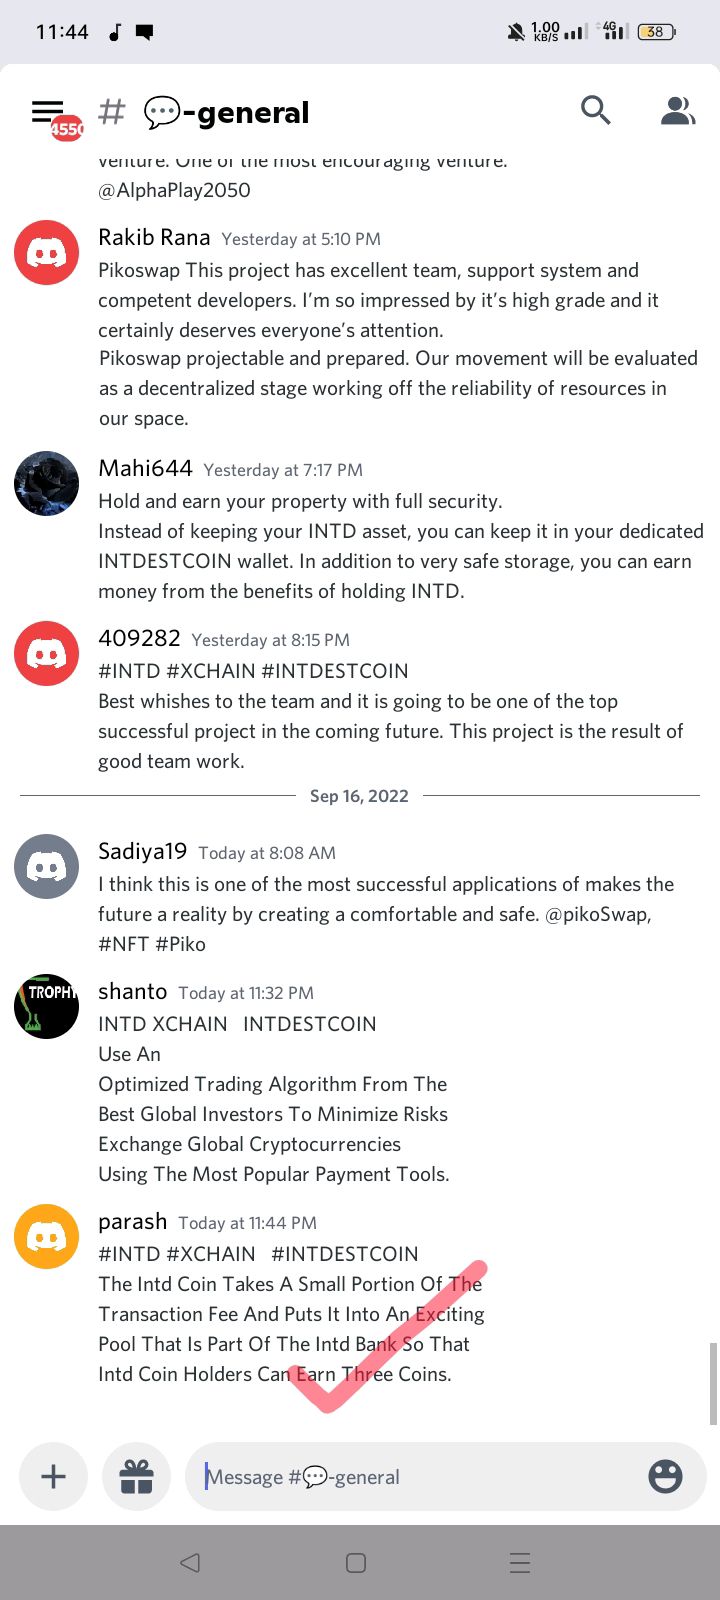Image resolution: width=720 pixels, height=1600 pixels.
Task: Open the gift Nitro icon
Action: (137, 1476)
